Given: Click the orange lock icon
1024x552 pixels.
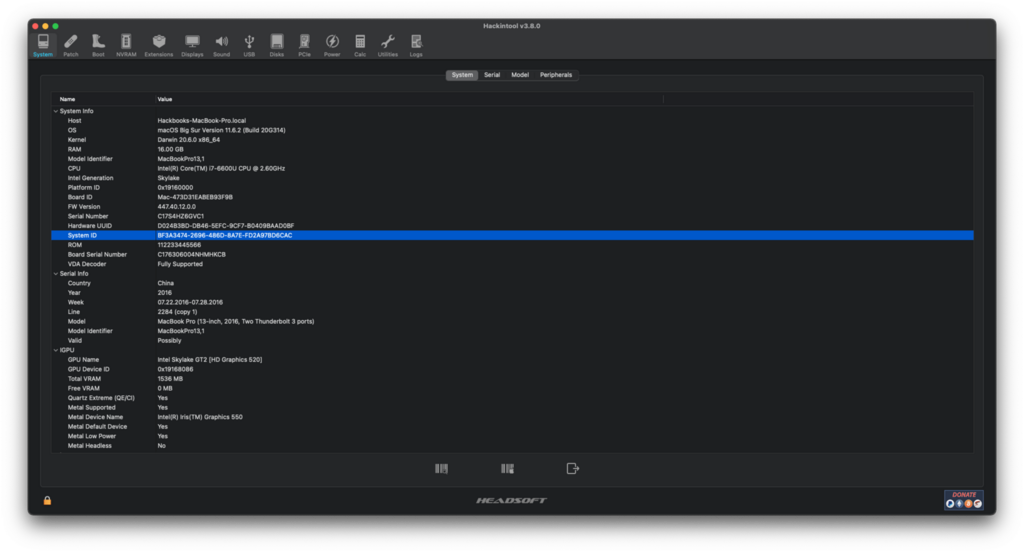Looking at the screenshot, I should (47, 500).
